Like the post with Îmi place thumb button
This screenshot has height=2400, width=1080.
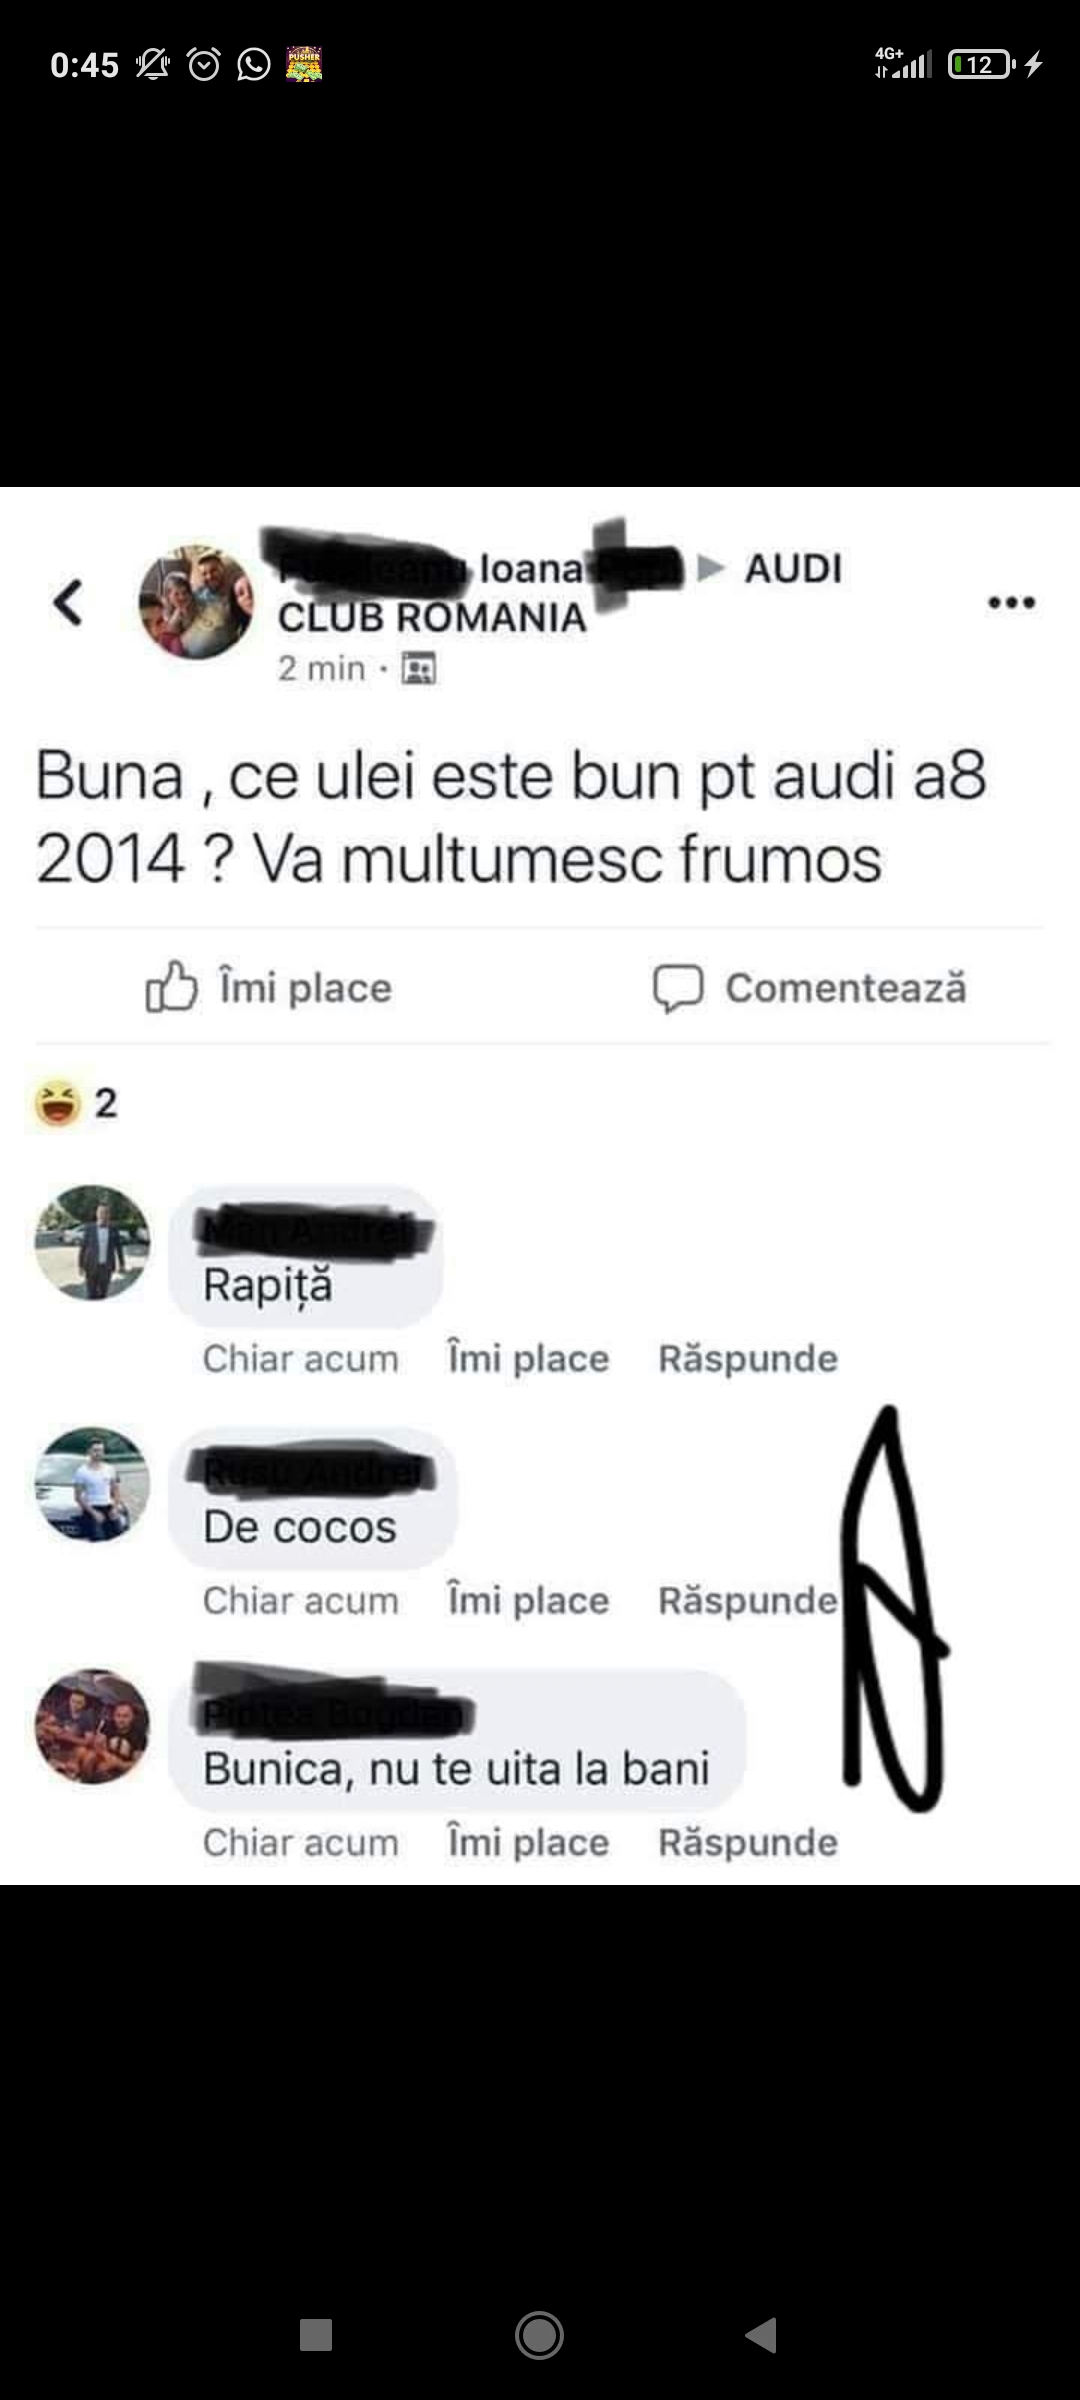pos(269,988)
